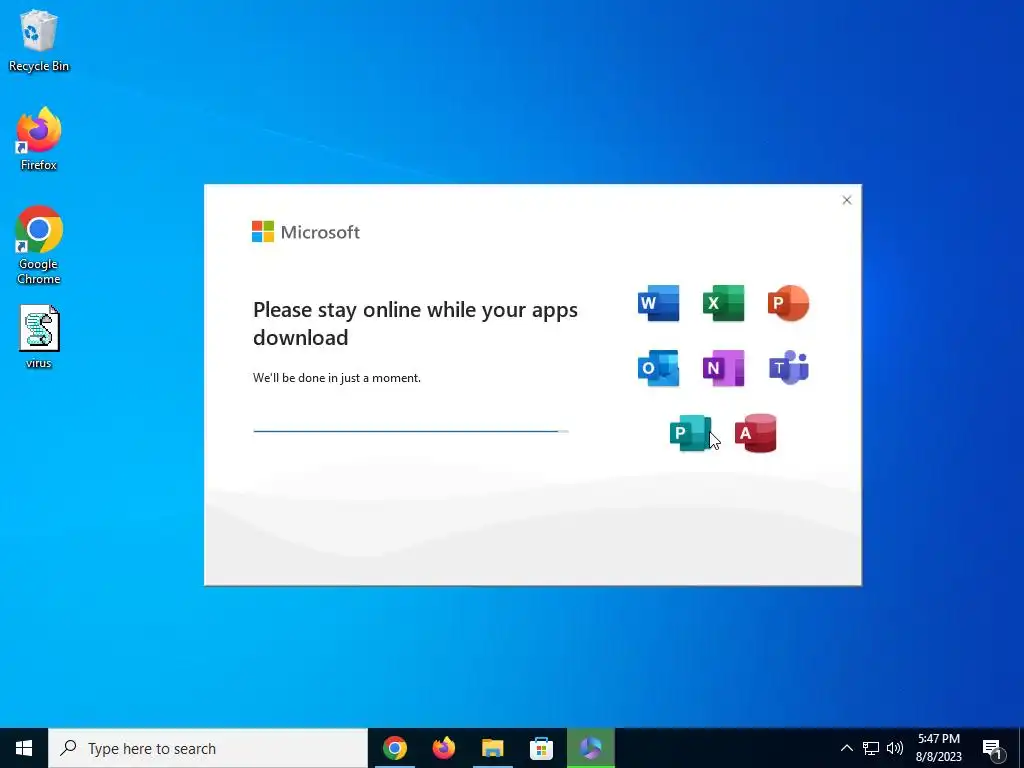The width and height of the screenshot is (1024, 768).
Task: Show hidden system tray icons
Action: click(846, 748)
